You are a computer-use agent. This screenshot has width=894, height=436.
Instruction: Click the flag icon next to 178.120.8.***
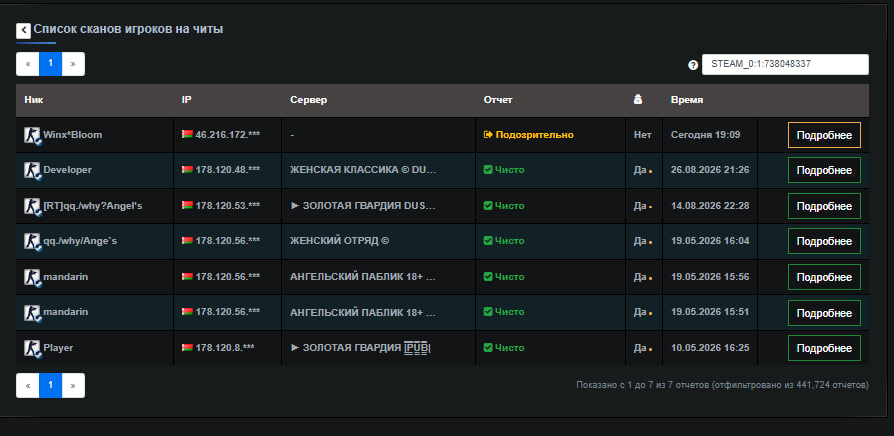(187, 347)
